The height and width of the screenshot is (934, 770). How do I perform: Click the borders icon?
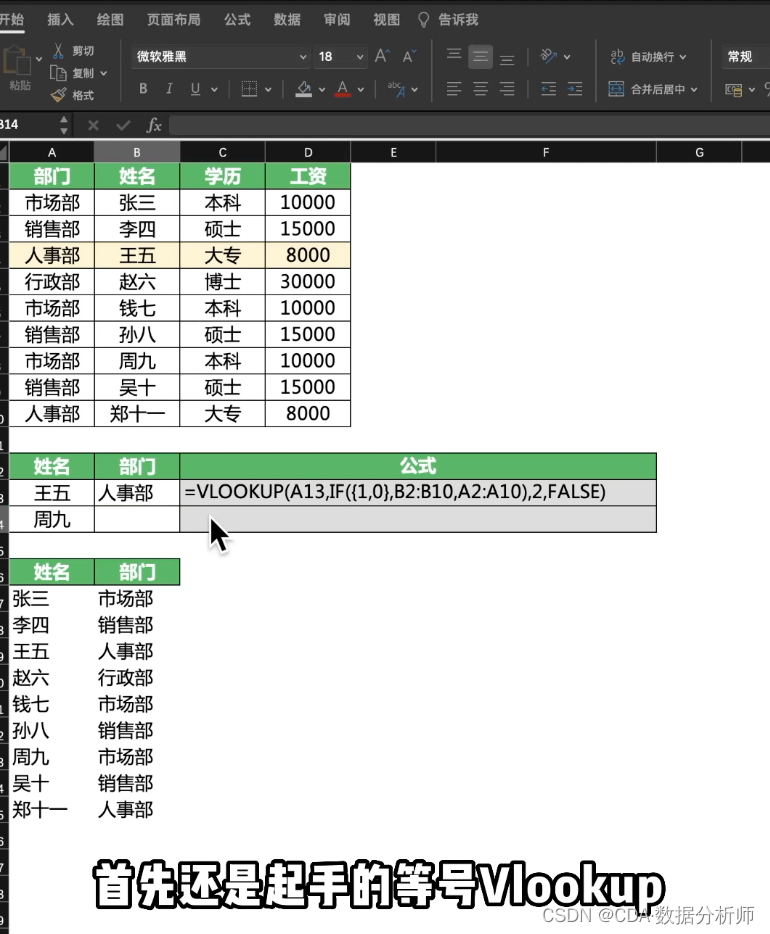(x=249, y=89)
